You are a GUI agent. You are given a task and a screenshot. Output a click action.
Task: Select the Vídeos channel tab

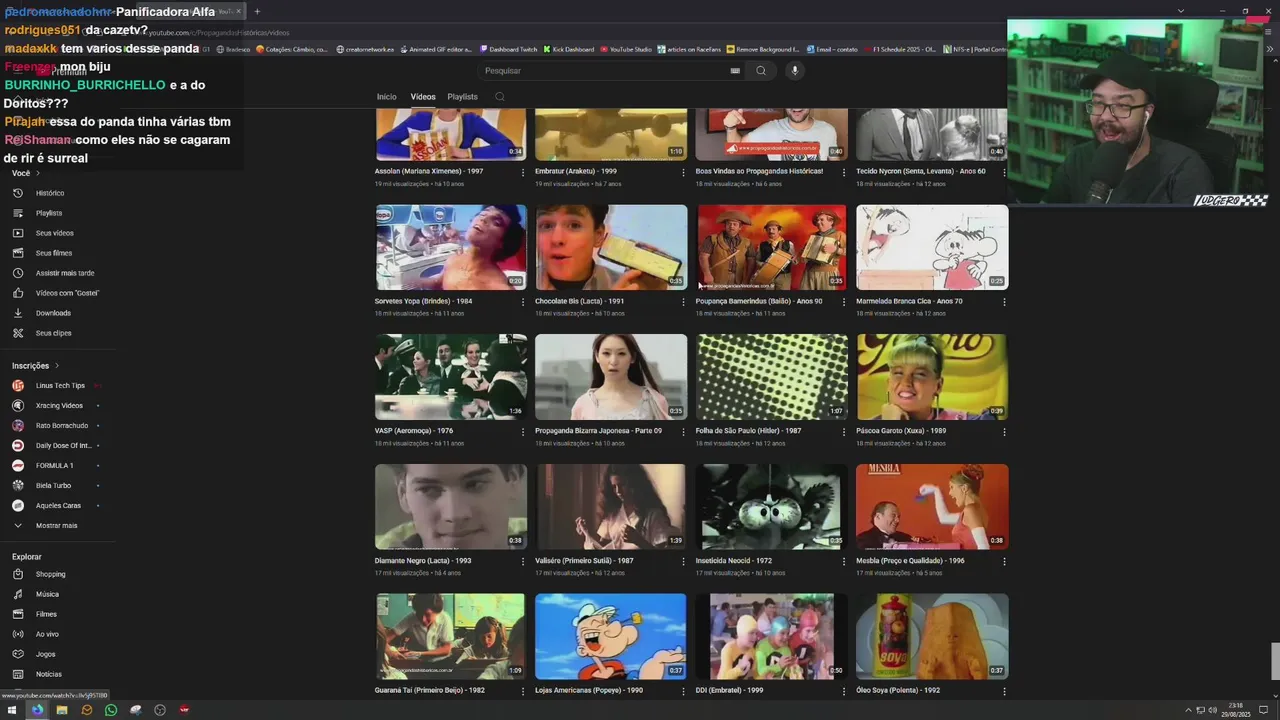pyautogui.click(x=423, y=97)
